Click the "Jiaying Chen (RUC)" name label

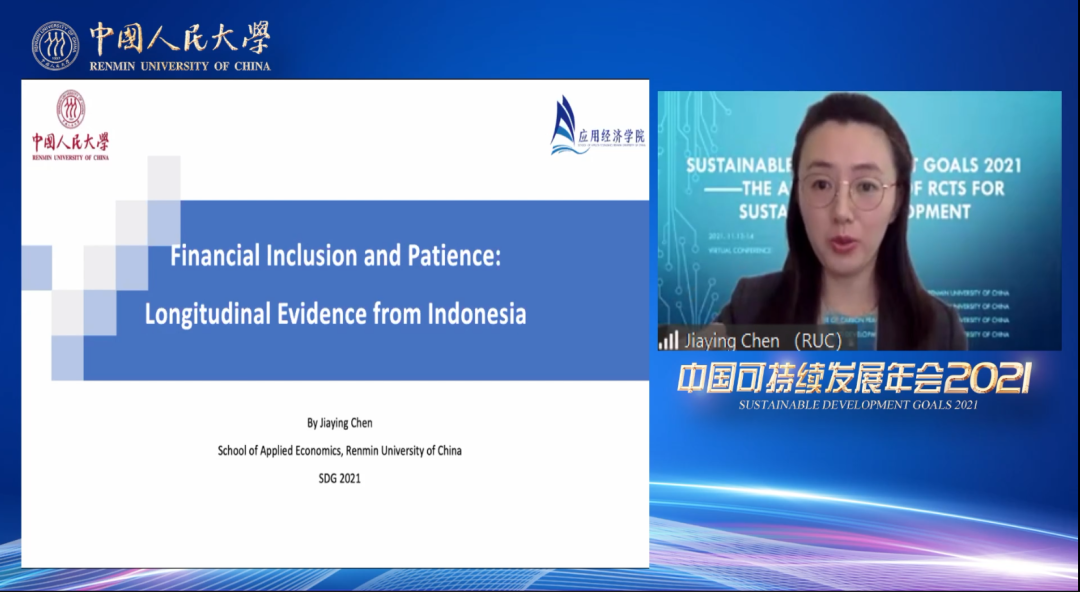point(762,341)
